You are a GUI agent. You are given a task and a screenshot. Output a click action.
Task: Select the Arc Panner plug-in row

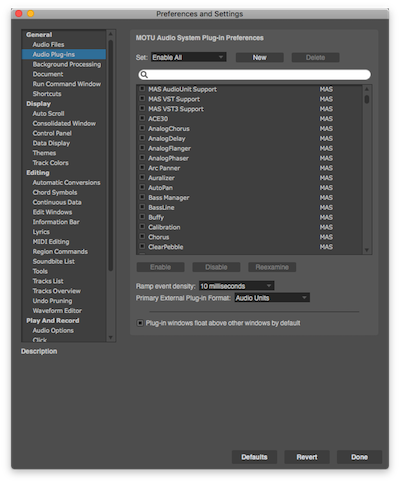(x=249, y=168)
